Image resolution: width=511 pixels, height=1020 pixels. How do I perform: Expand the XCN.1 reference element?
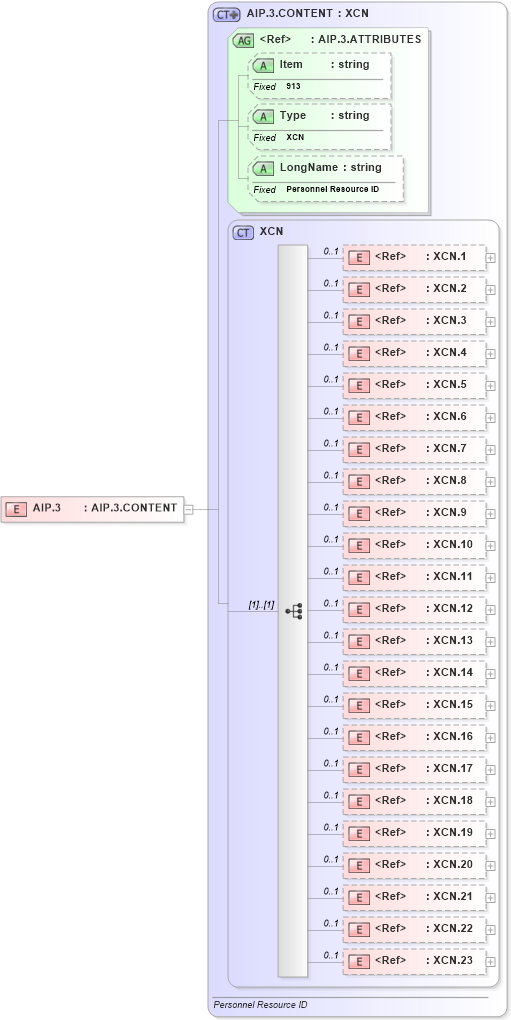click(490, 258)
